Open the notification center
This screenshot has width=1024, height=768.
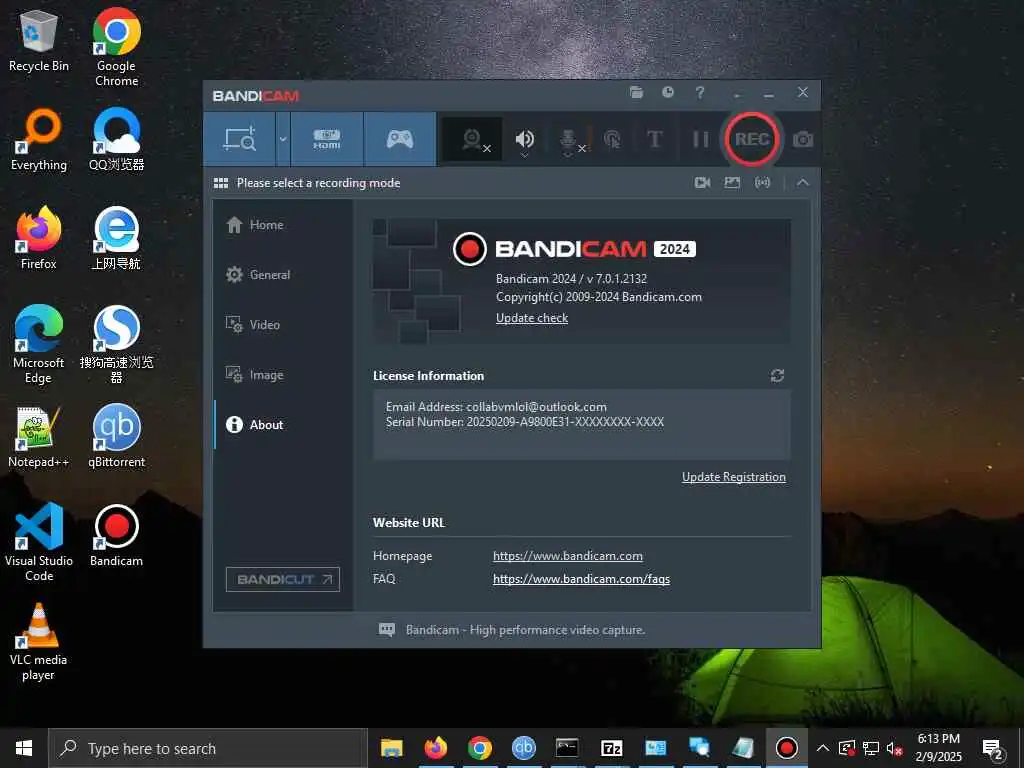(x=993, y=748)
